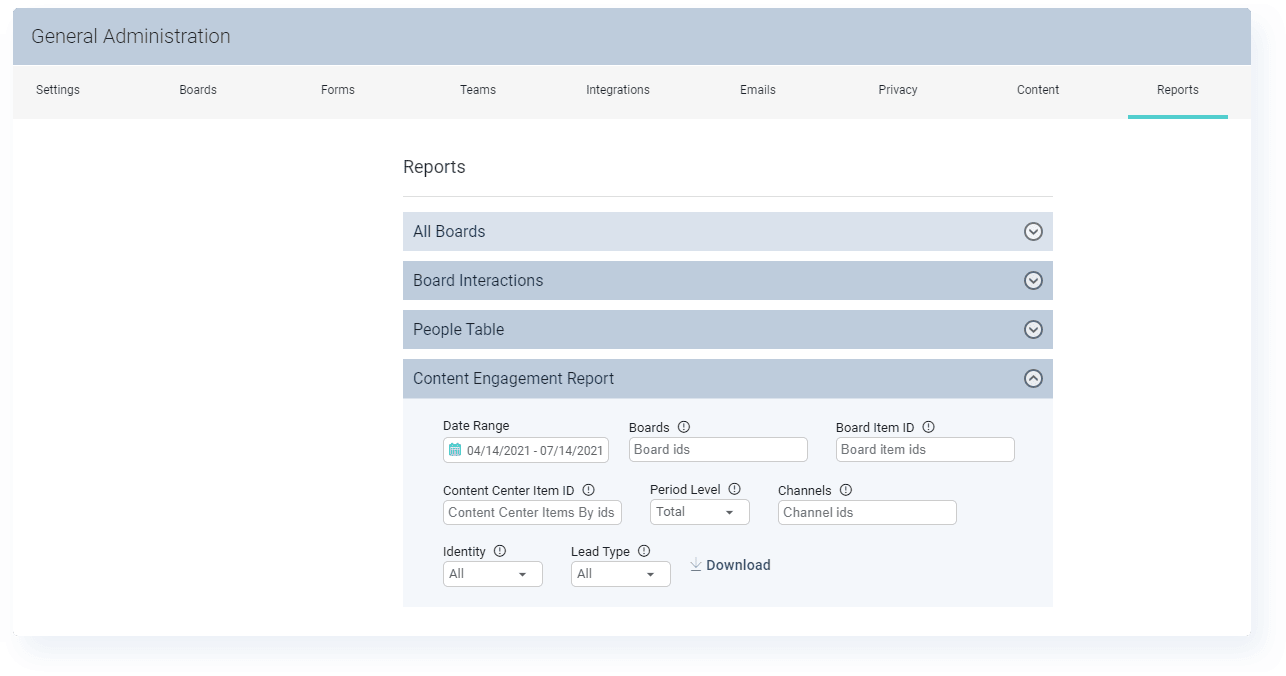Click info icon next to Content Center Item ID
Screen dimensions: 1286x676
(x=588, y=490)
